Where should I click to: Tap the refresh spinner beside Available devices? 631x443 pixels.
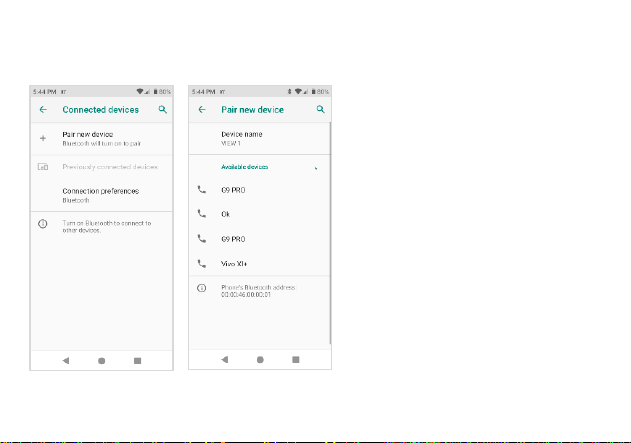click(x=316, y=167)
